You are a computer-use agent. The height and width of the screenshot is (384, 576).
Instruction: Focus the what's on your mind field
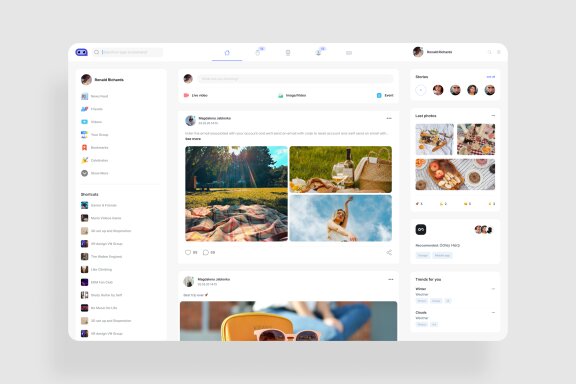point(295,79)
